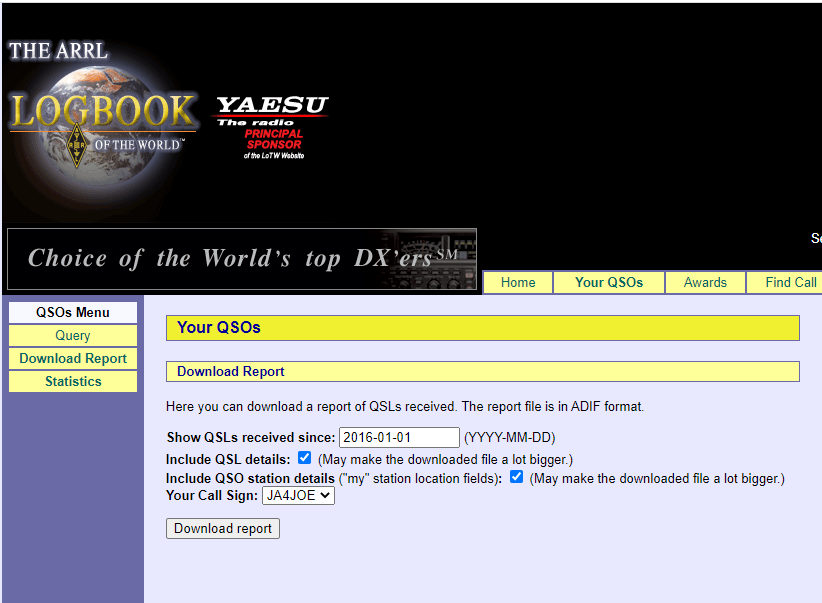Click the Download Report section heading
822x603 pixels.
[x=231, y=371]
